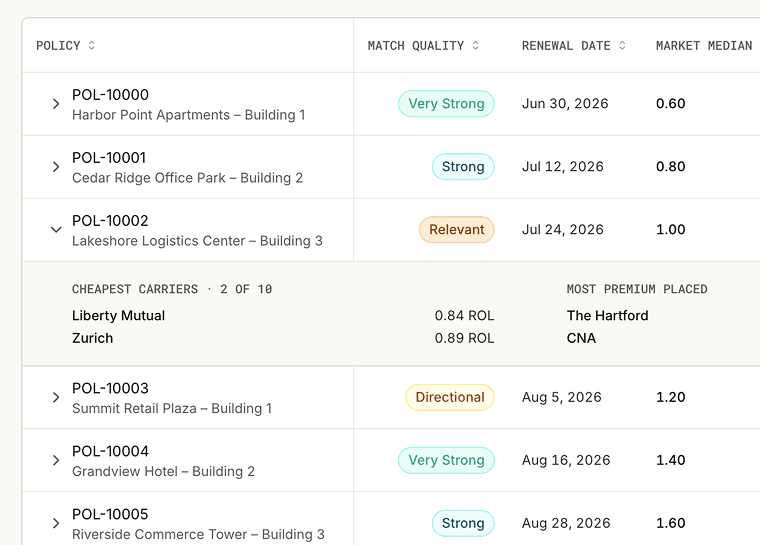This screenshot has width=760, height=545.
Task: Click the Market Median column header
Action: point(704,46)
